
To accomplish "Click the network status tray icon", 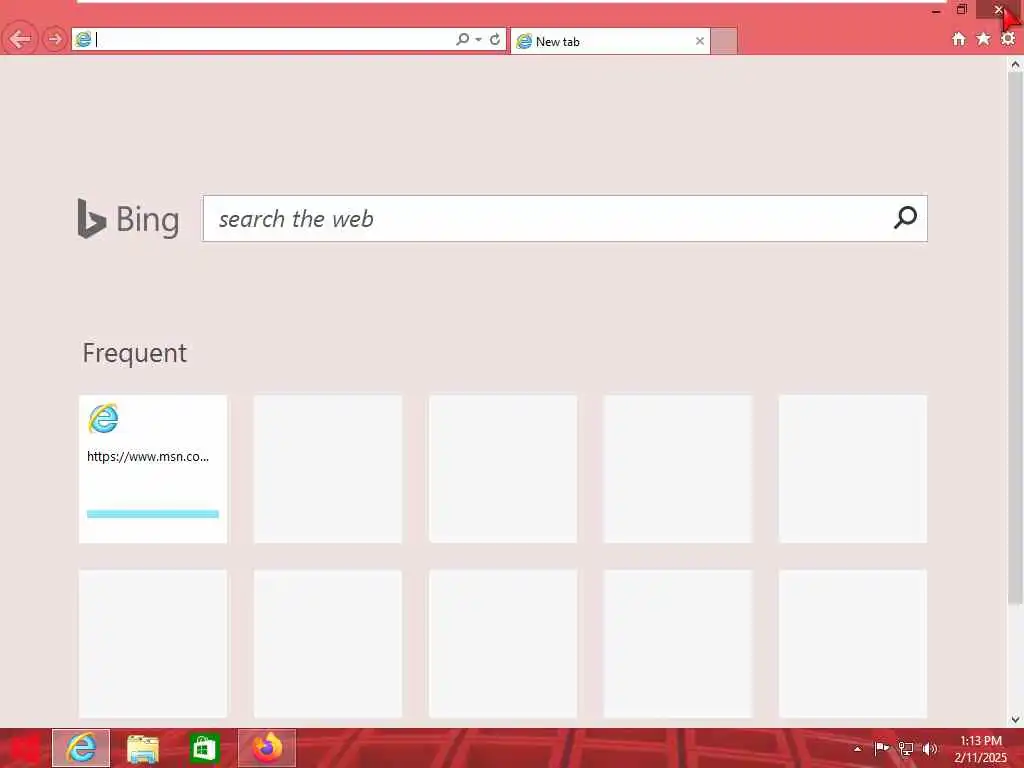I will (x=906, y=748).
